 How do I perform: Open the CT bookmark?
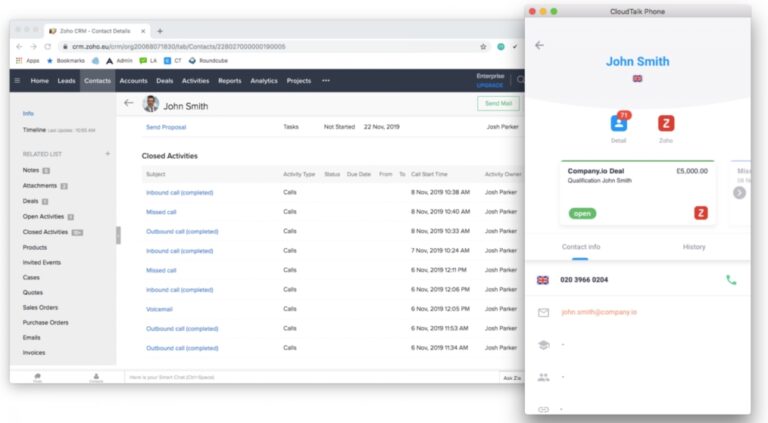pos(172,61)
